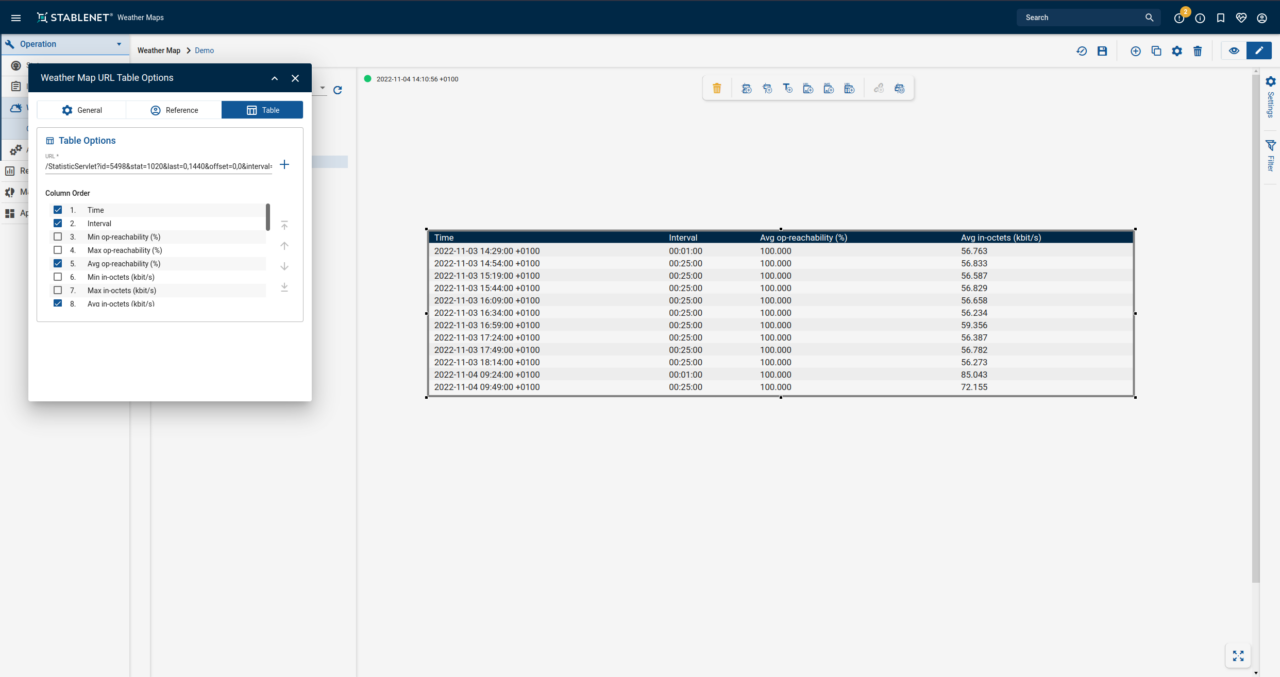Switch to the Reference tab

pyautogui.click(x=174, y=110)
